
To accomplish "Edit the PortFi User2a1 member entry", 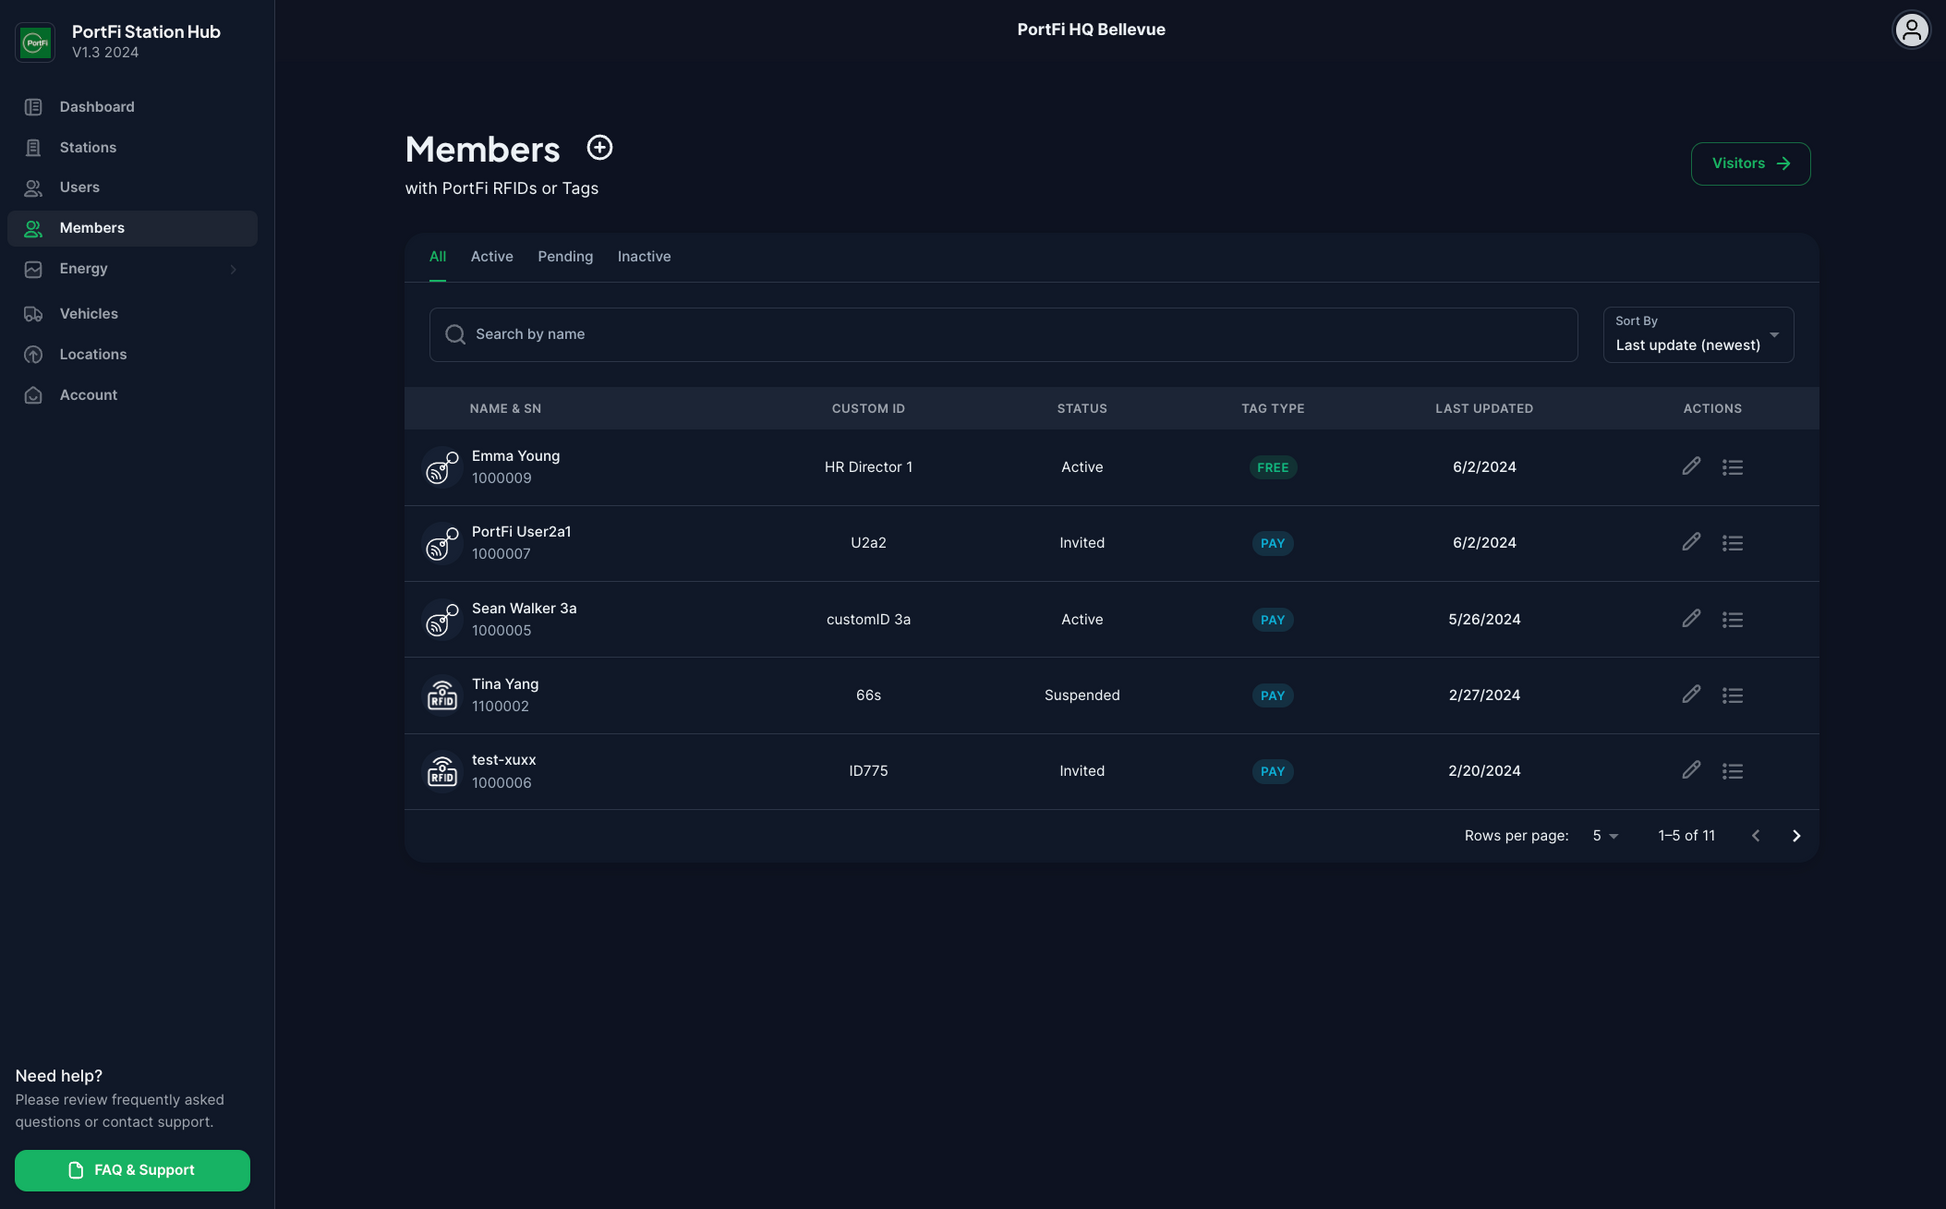I will [1690, 542].
